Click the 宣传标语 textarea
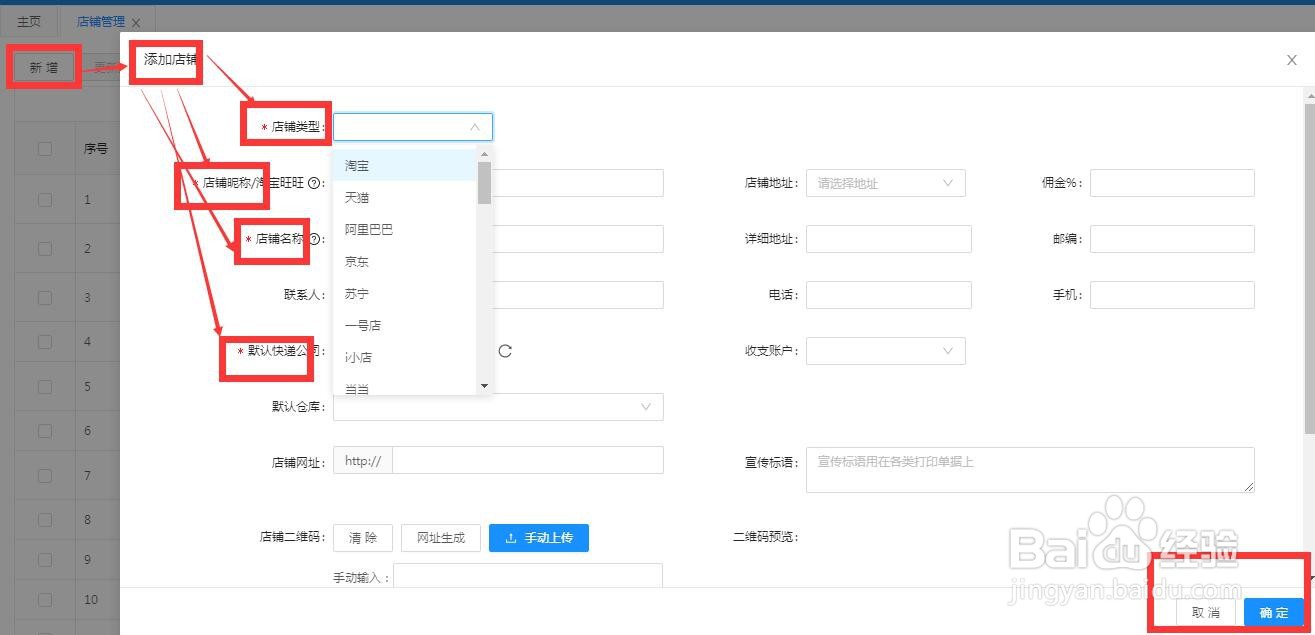 pos(1030,470)
